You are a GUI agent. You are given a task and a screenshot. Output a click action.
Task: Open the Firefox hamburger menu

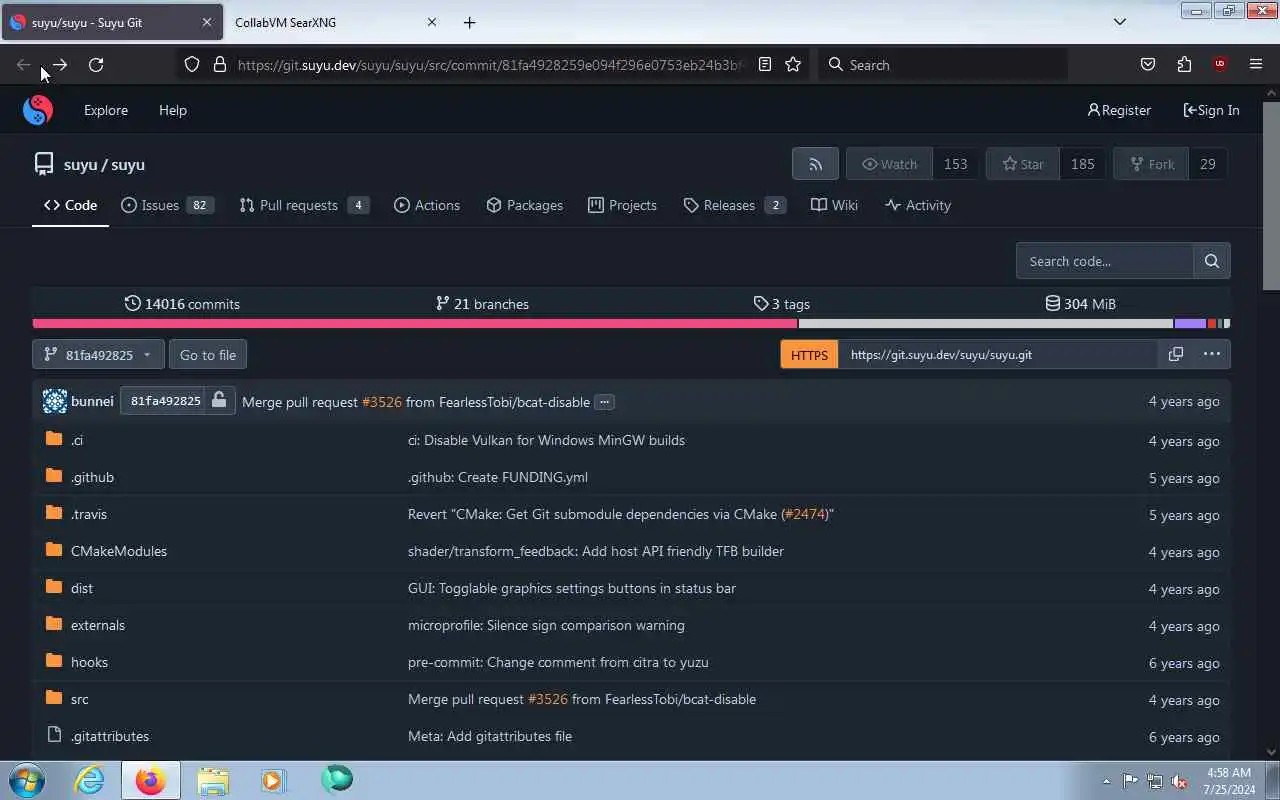[x=1256, y=64]
